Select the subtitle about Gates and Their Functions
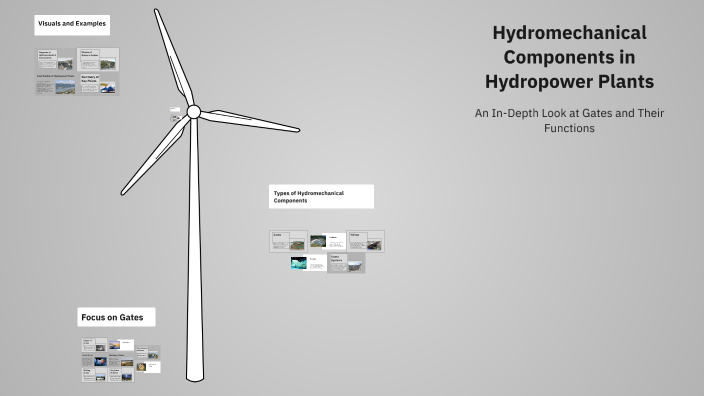 pos(569,120)
